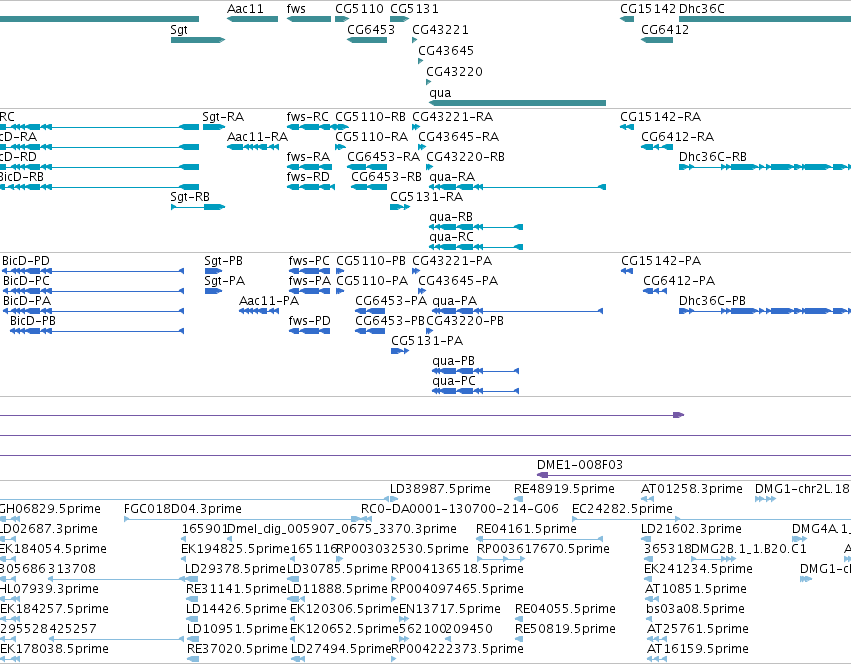
Task: Select the fws-RA transcript label
Action: click(308, 157)
